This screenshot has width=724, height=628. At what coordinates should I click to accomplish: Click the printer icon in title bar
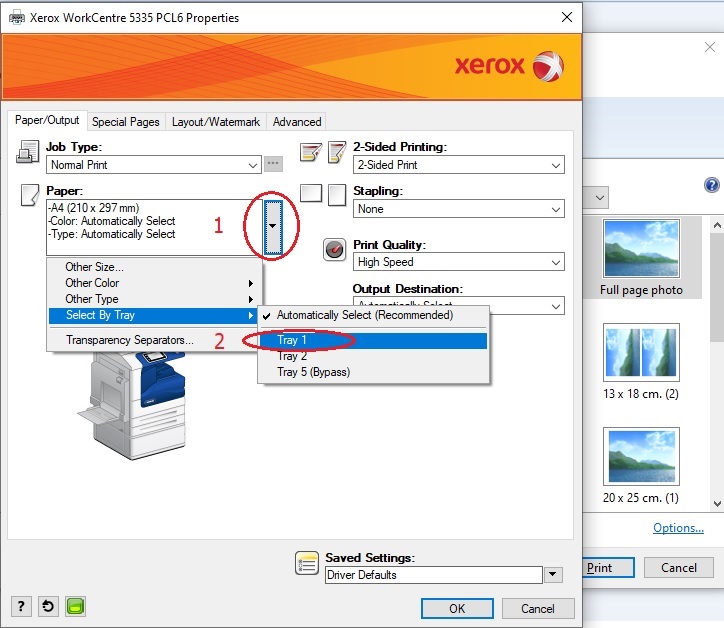17,18
